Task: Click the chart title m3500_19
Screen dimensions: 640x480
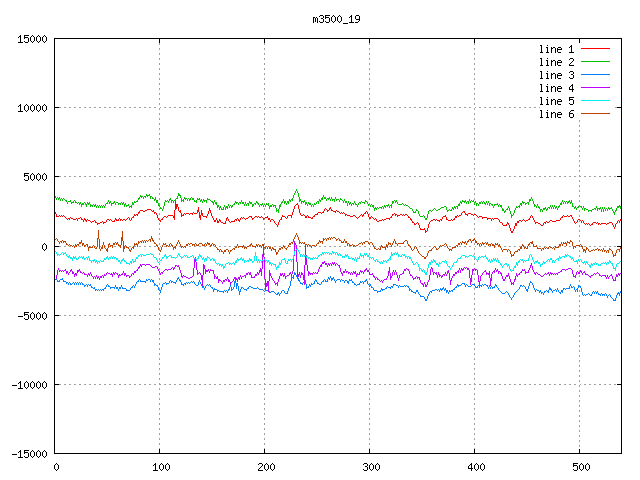Action: click(x=337, y=19)
